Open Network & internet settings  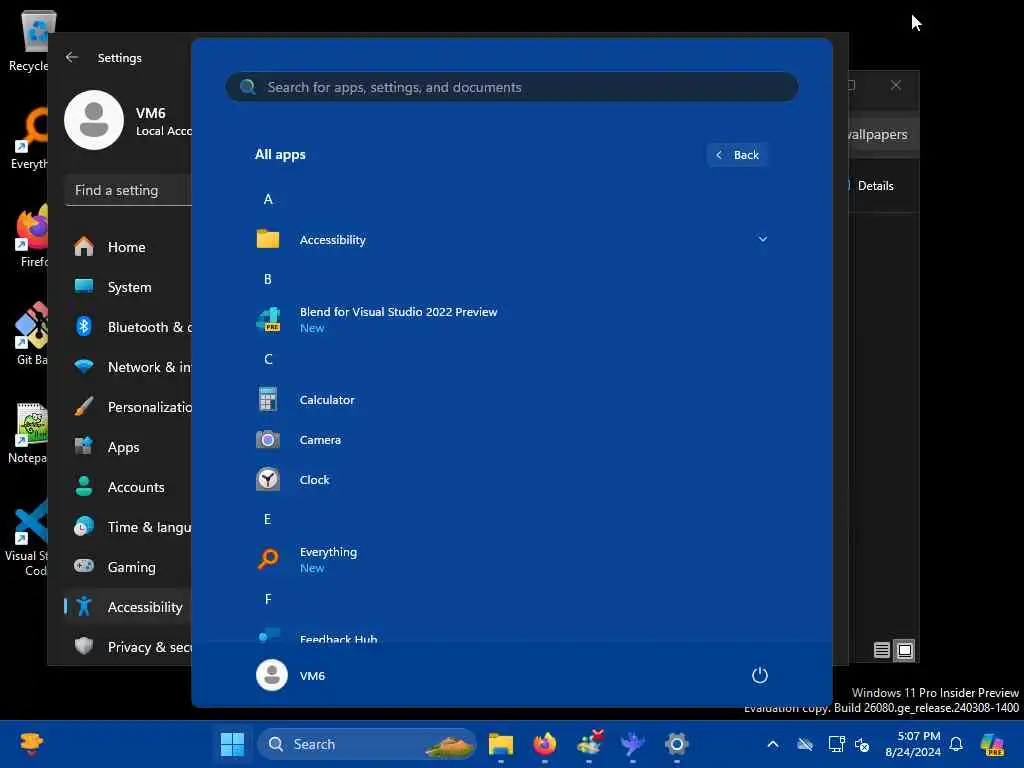pos(129,366)
